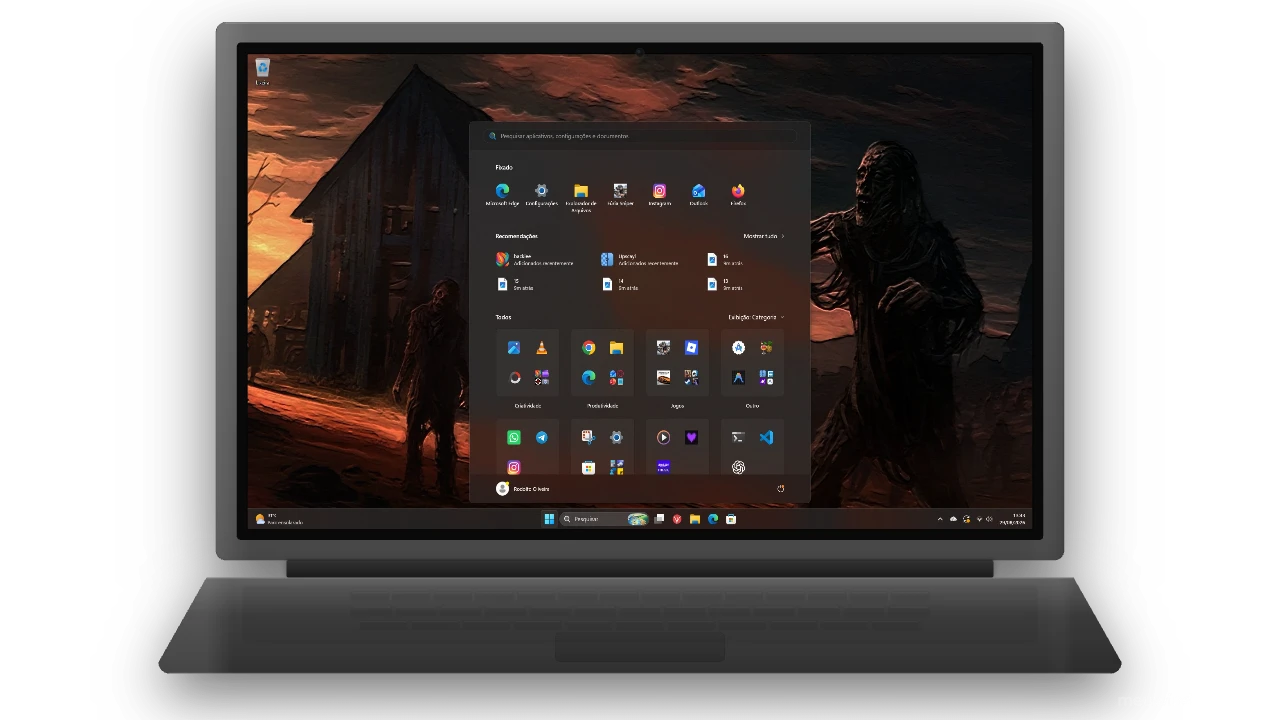
Task: Launch Roblox in the Jogos group
Action: 691,348
